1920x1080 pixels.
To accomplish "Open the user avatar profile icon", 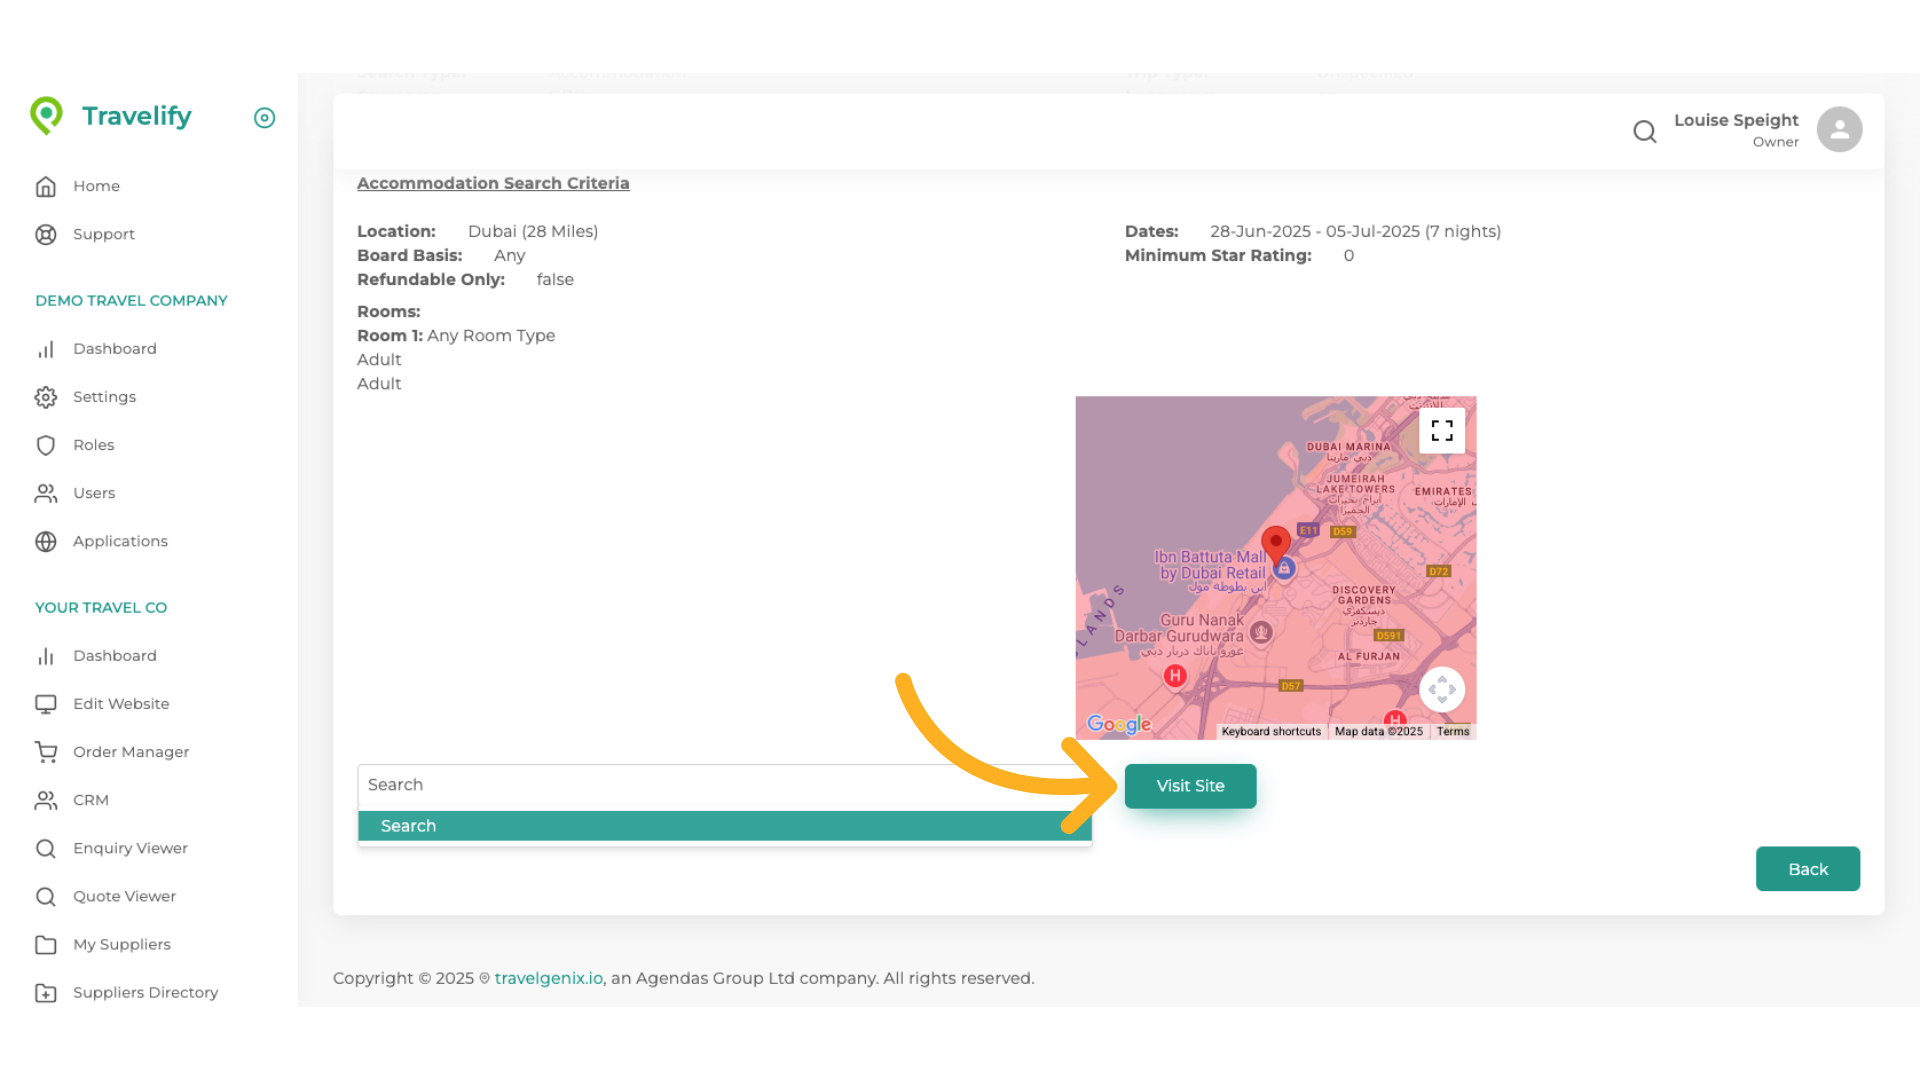I will pyautogui.click(x=1839, y=129).
